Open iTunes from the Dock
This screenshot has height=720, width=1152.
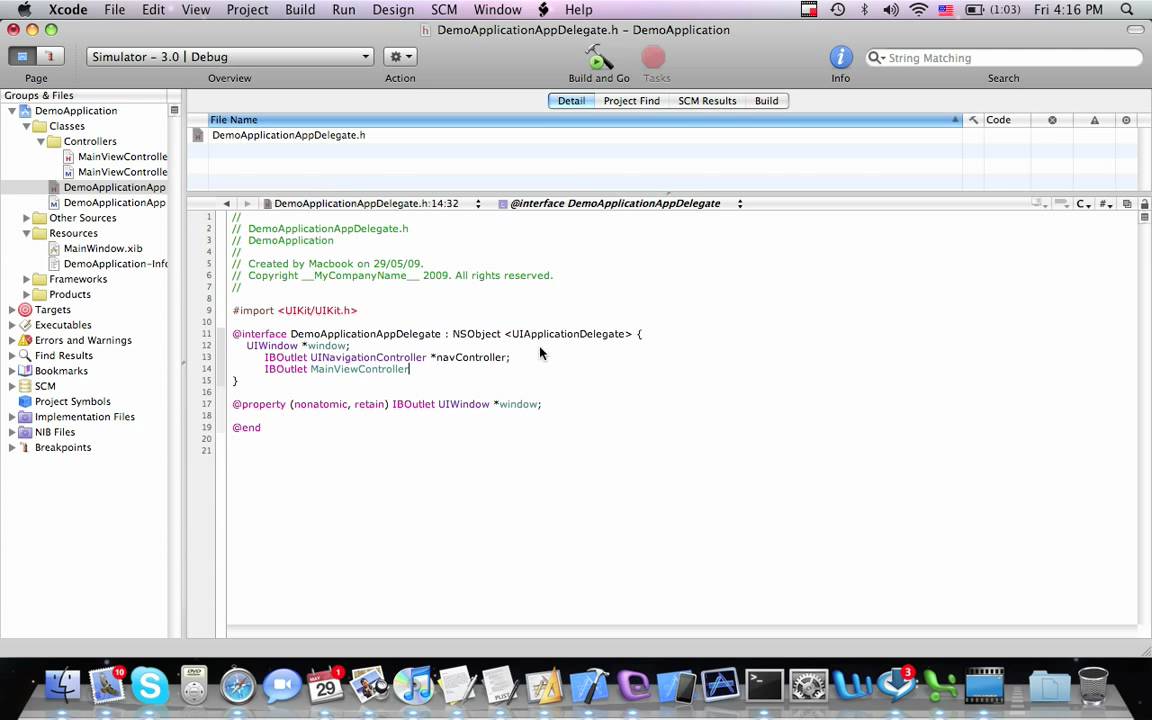pos(413,685)
